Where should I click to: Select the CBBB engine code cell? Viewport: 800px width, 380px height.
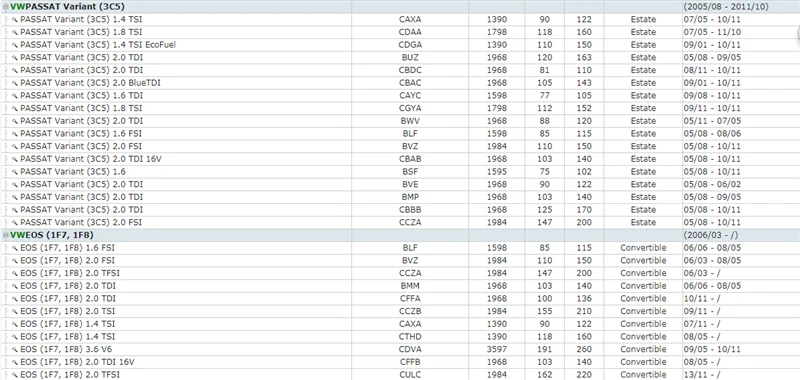tap(410, 210)
